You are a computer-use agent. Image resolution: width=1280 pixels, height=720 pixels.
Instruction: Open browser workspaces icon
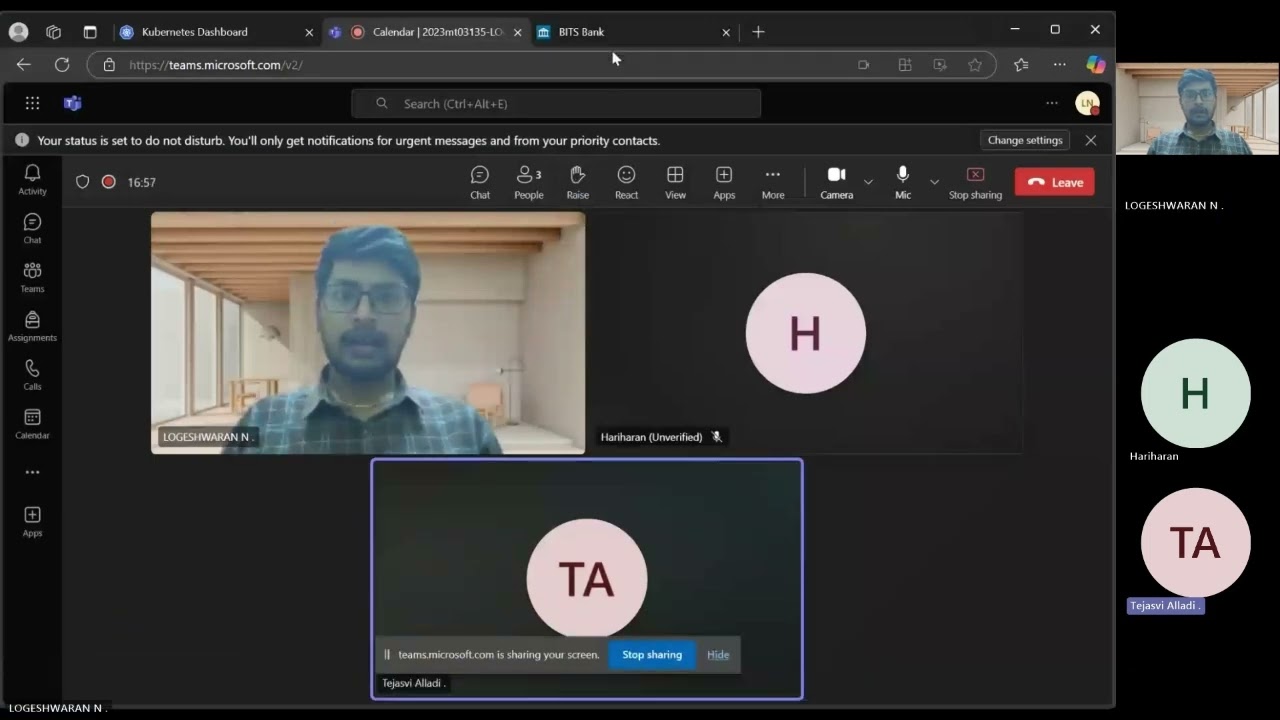point(54,32)
